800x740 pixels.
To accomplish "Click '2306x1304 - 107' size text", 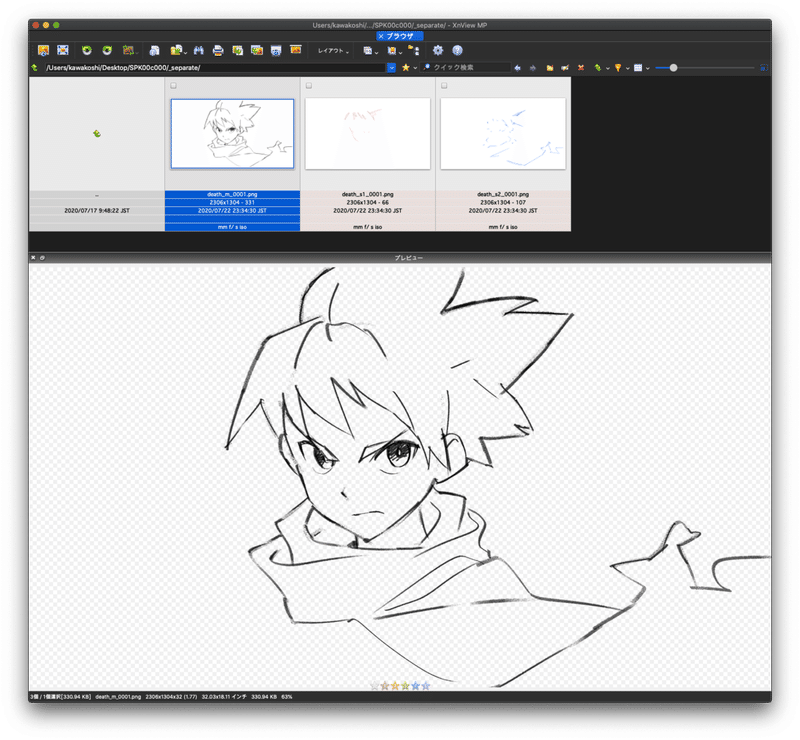I will tap(503, 203).
